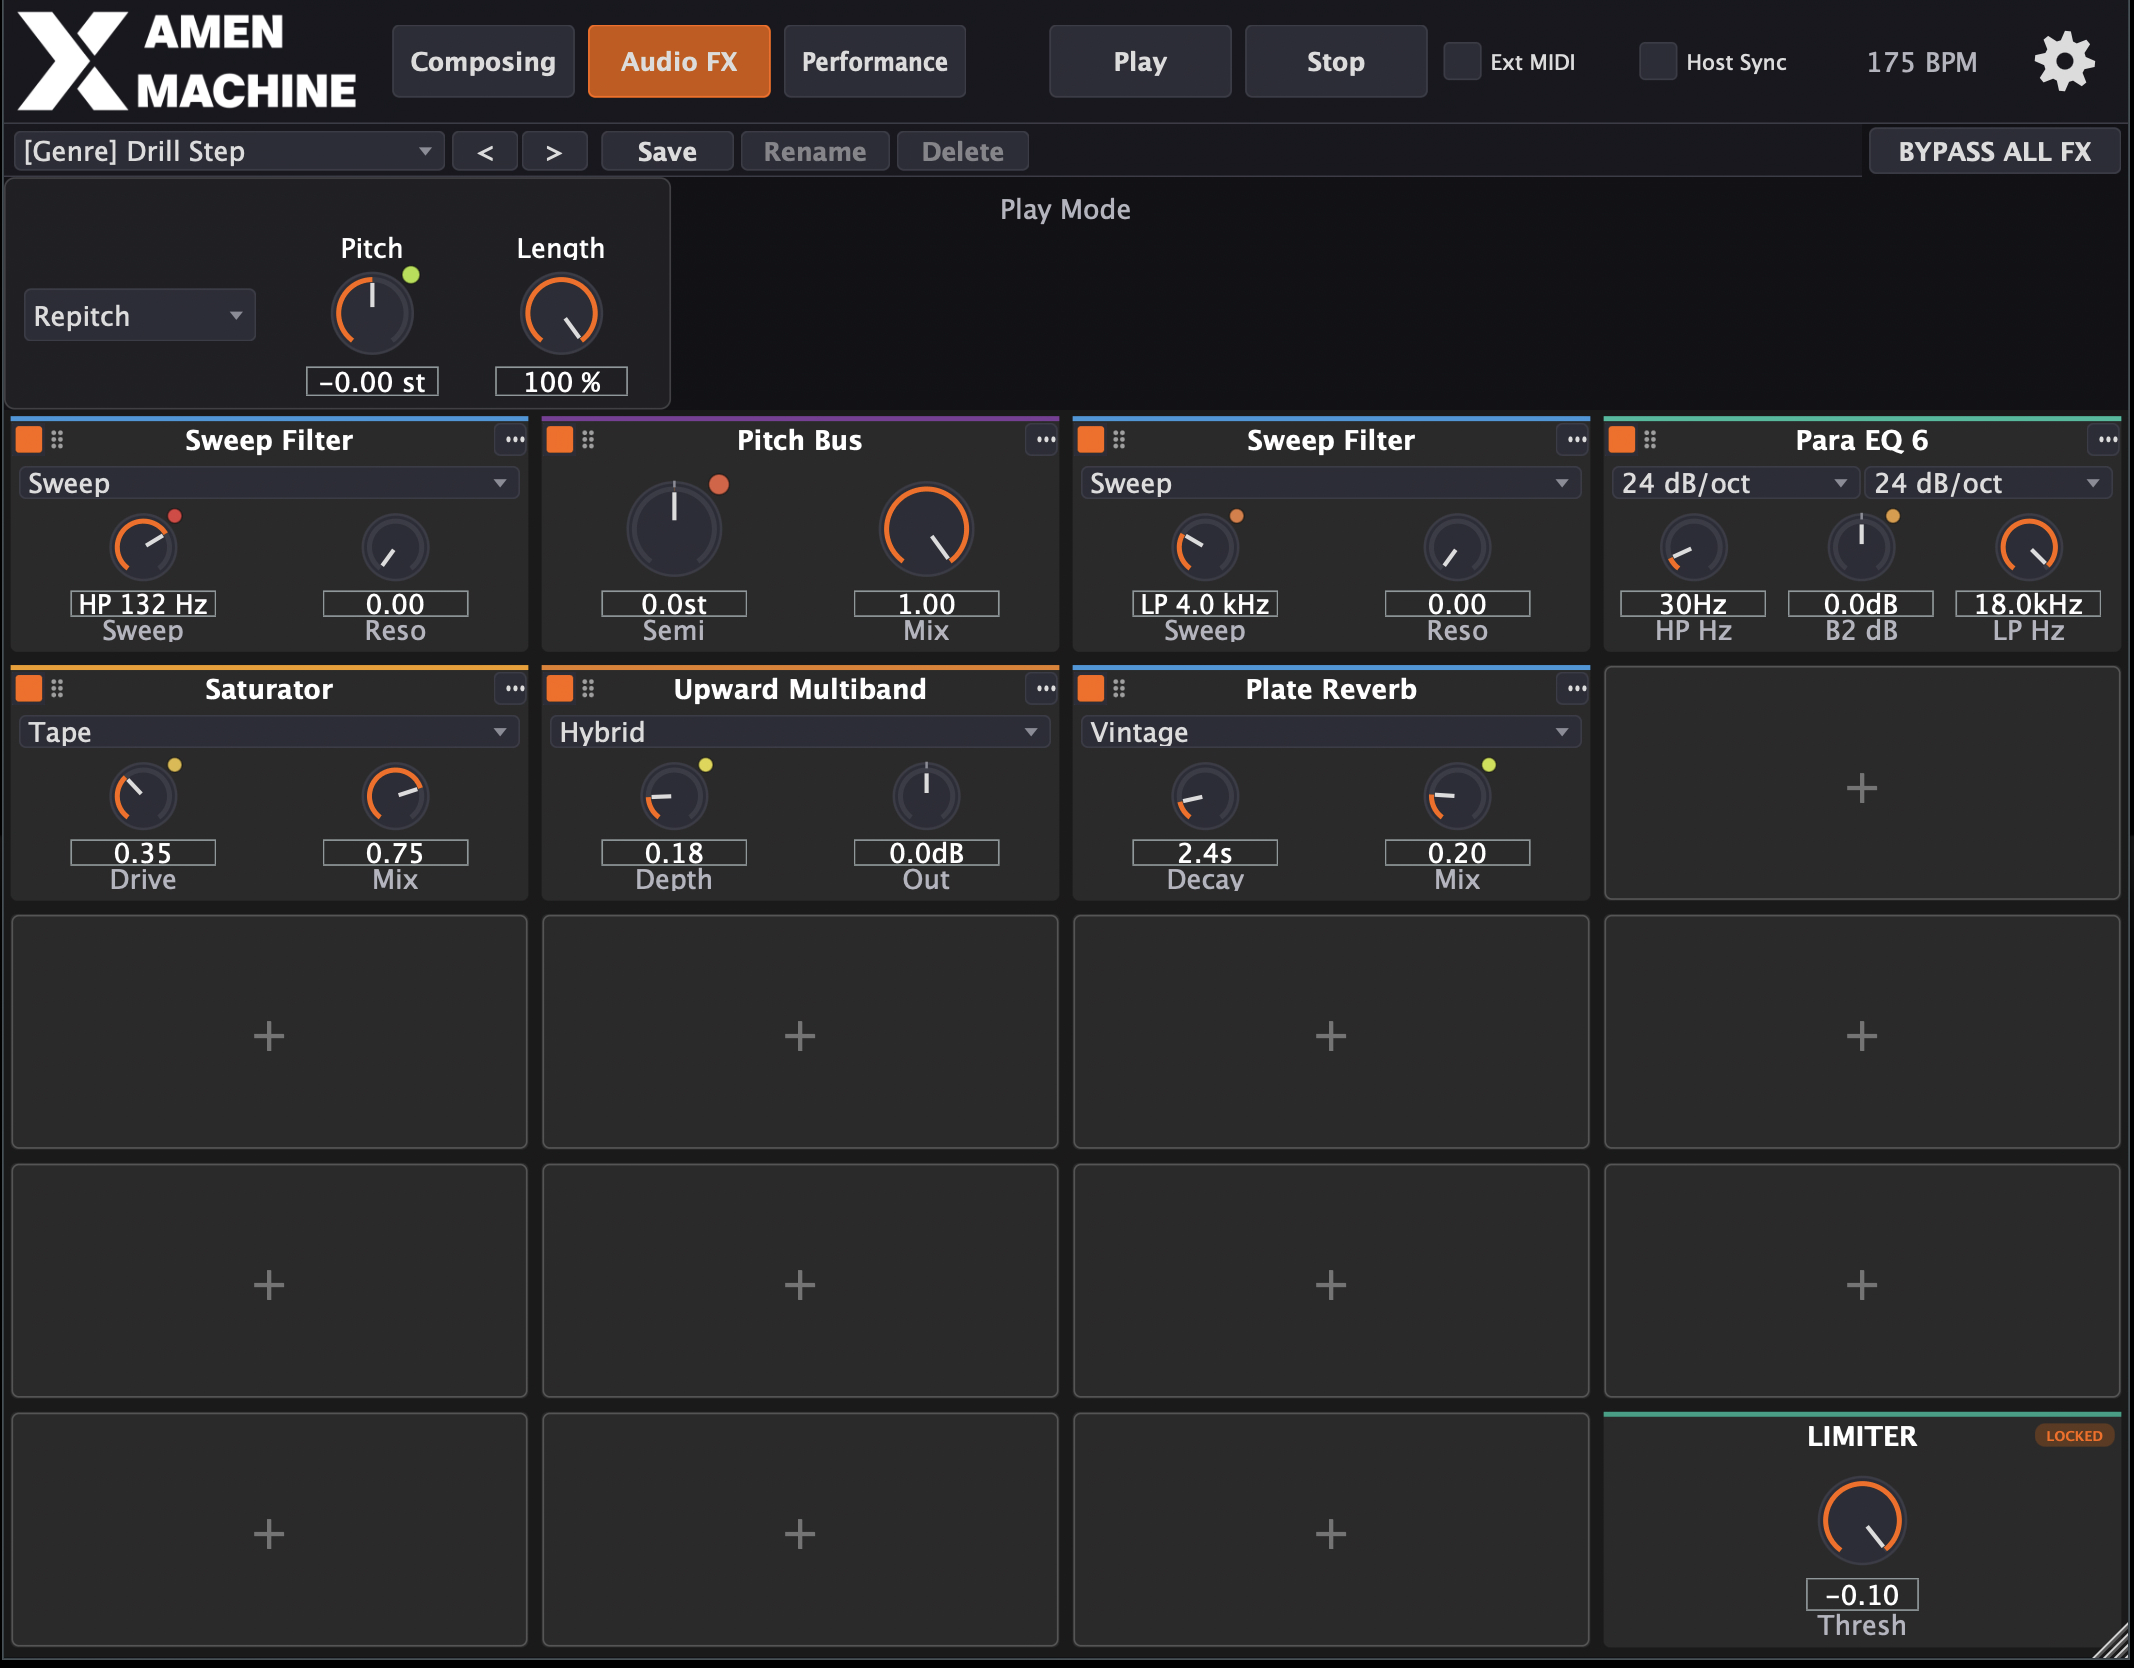The width and height of the screenshot is (2134, 1668).
Task: Add an effect in the empty slot beside Plate Reverb
Action: tap(1861, 784)
